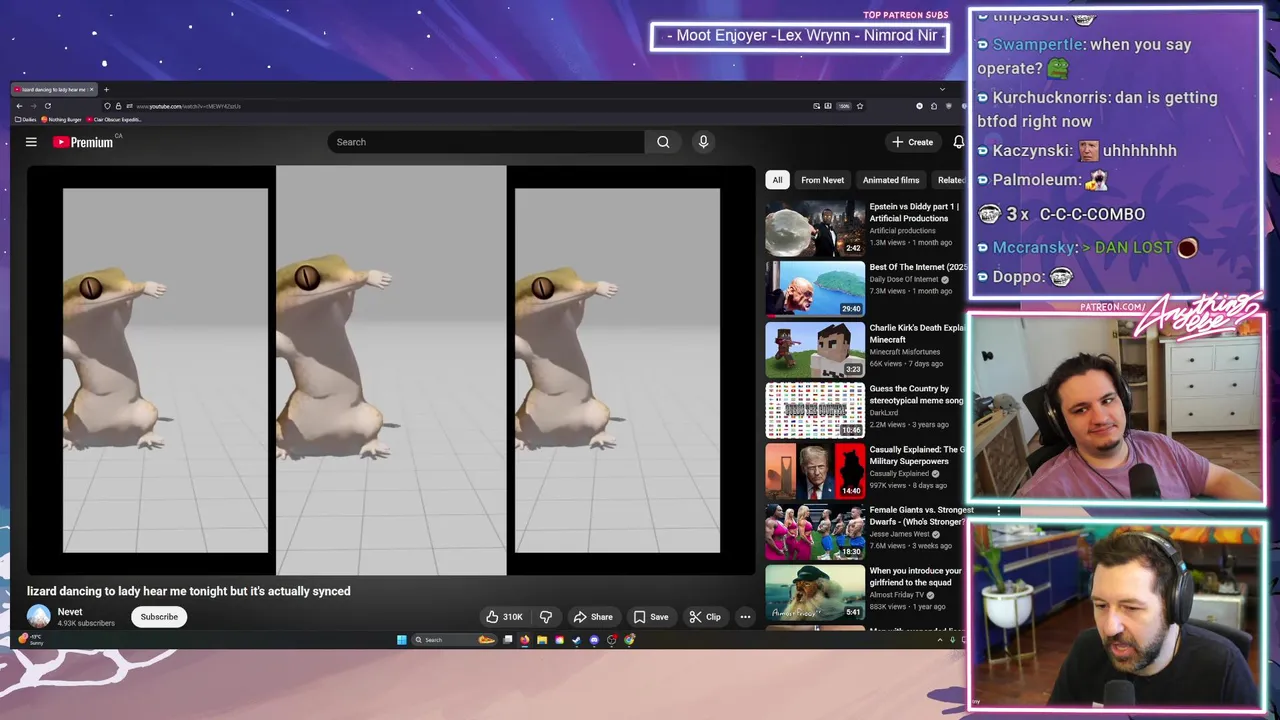
Task: Open the more actions three-dot button
Action: click(x=745, y=617)
